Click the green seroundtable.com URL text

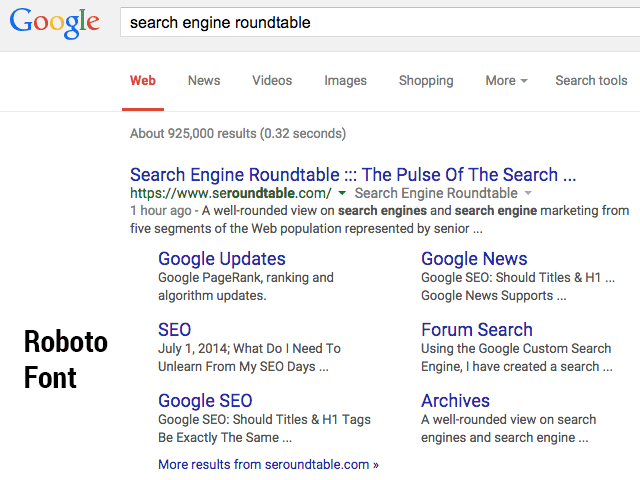pos(230,193)
